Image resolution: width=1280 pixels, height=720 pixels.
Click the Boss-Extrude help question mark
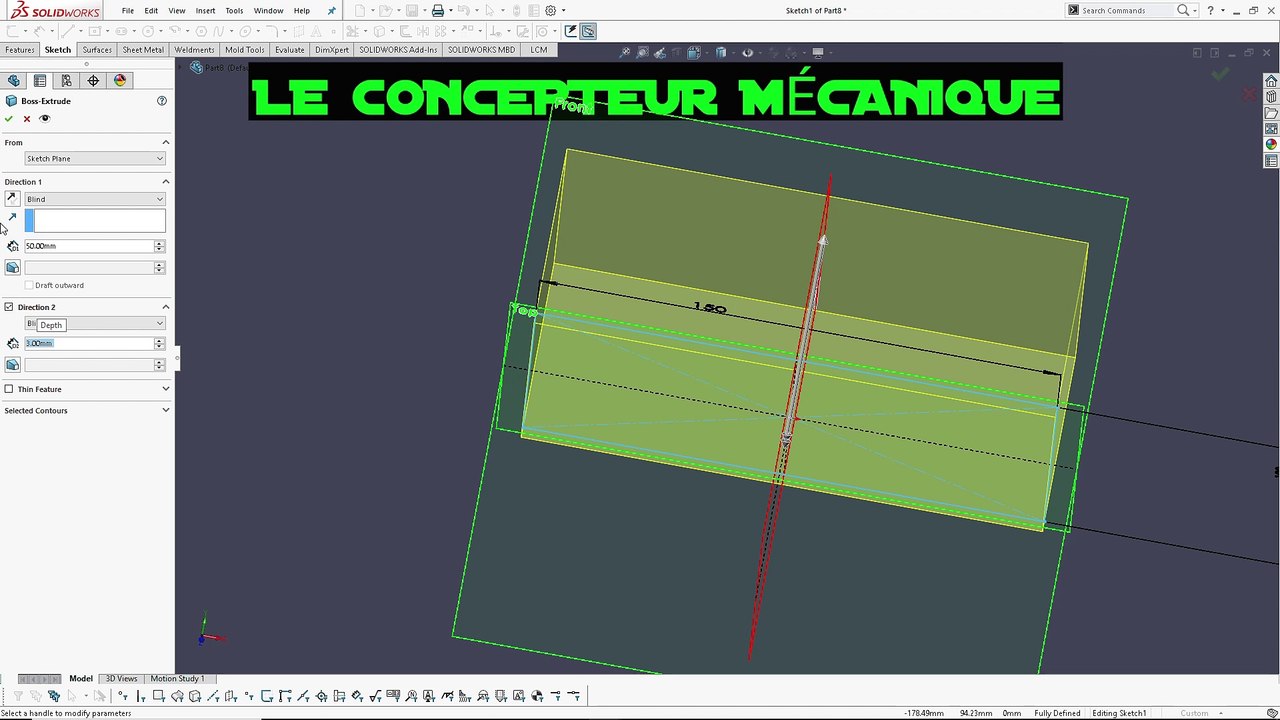pyautogui.click(x=162, y=101)
